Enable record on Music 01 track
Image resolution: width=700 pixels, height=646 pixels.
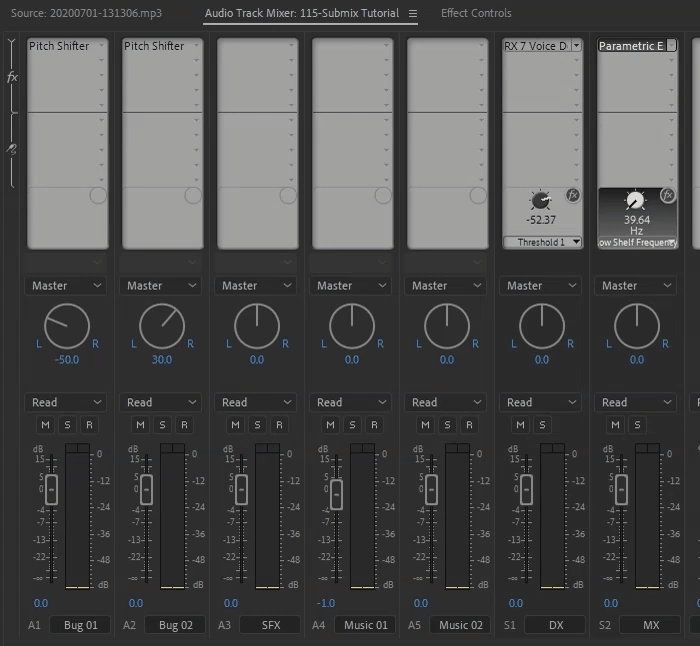pyautogui.click(x=374, y=425)
